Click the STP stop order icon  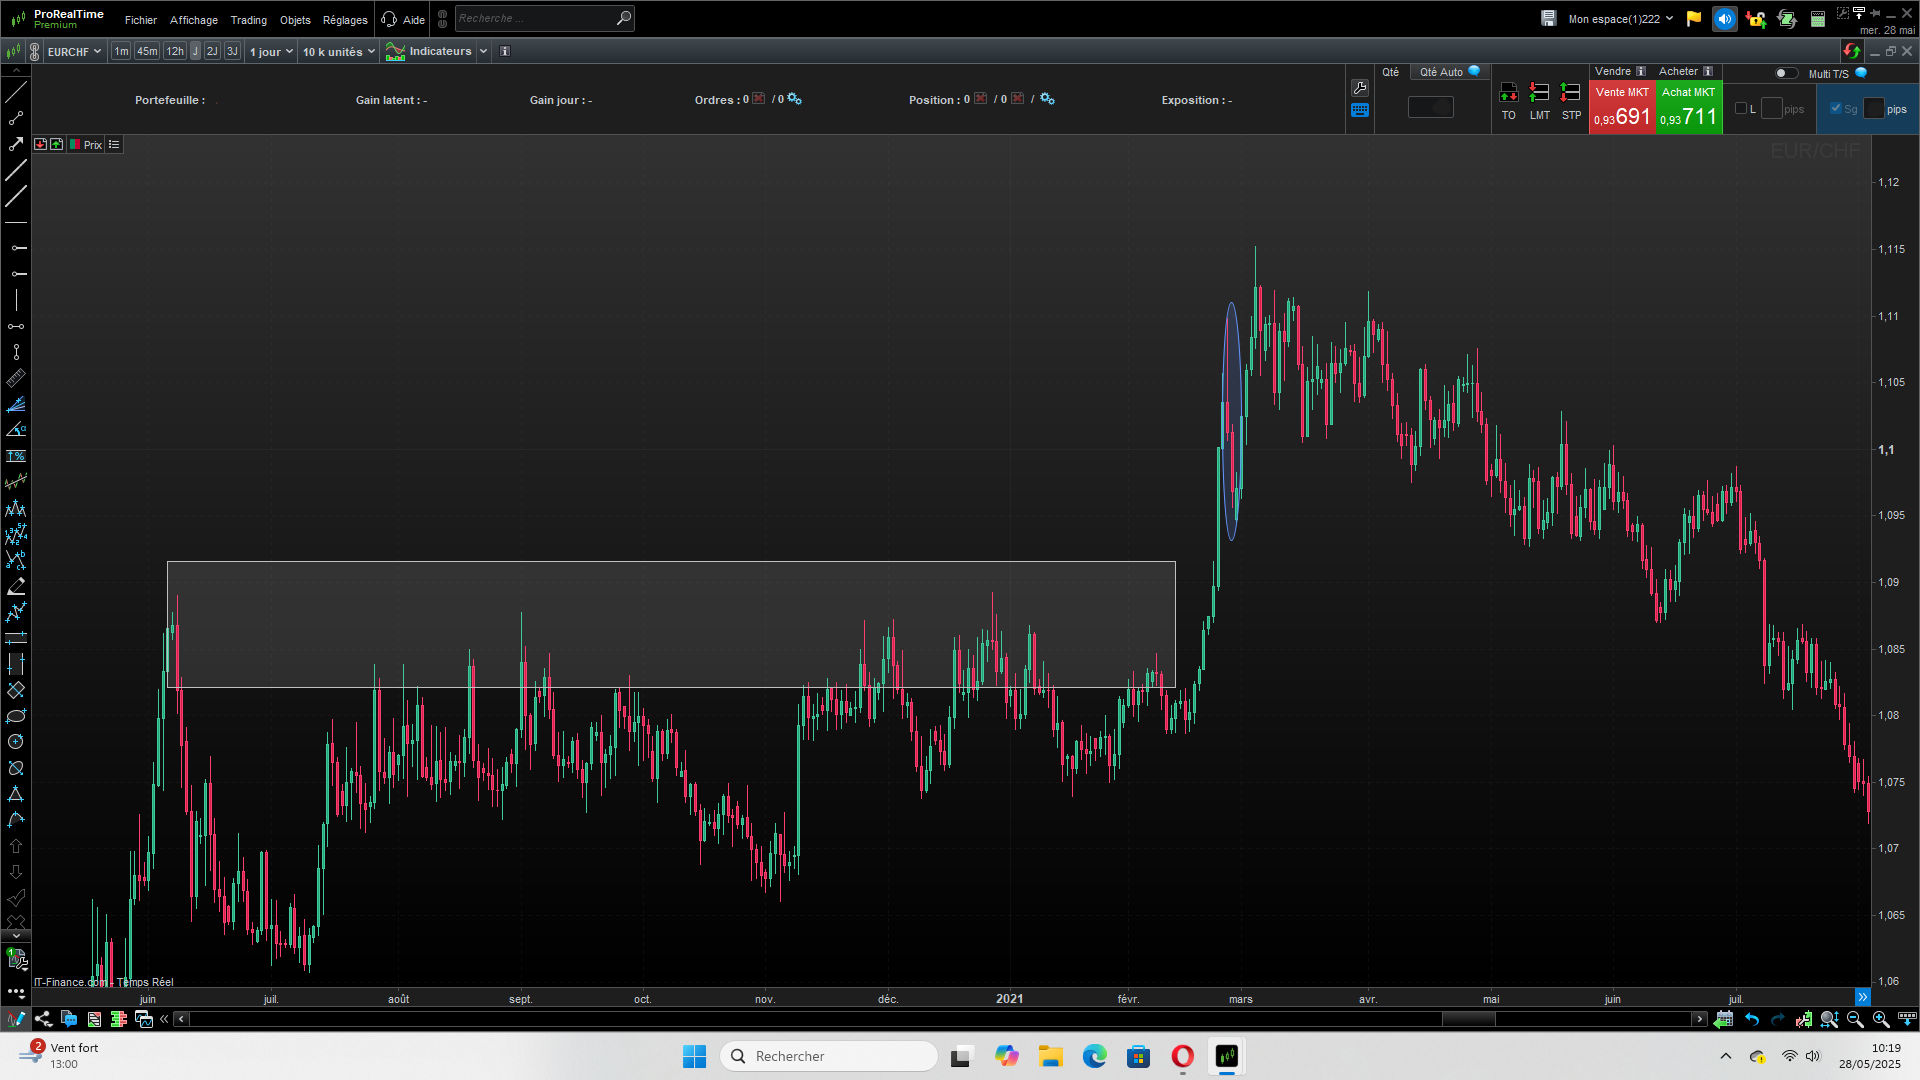pos(1571,94)
